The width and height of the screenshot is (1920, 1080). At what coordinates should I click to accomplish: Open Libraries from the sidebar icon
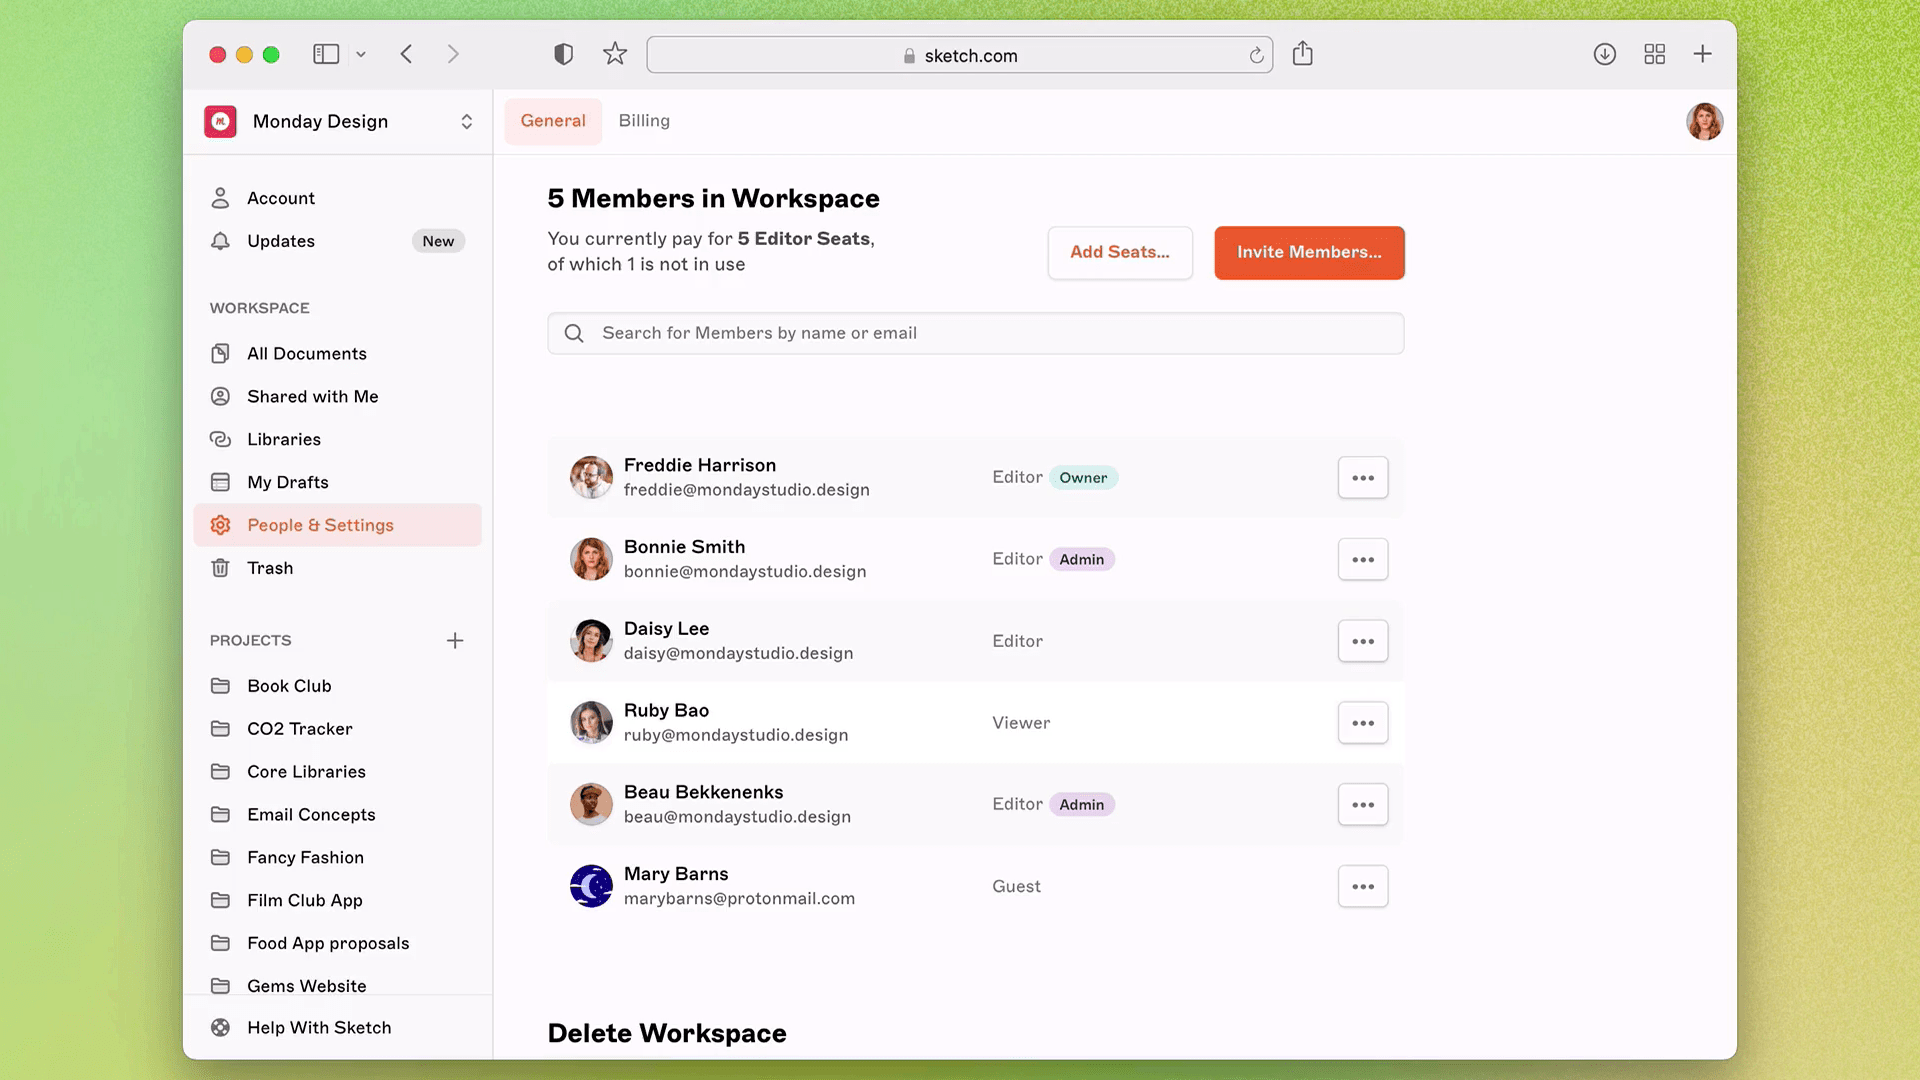tap(220, 439)
